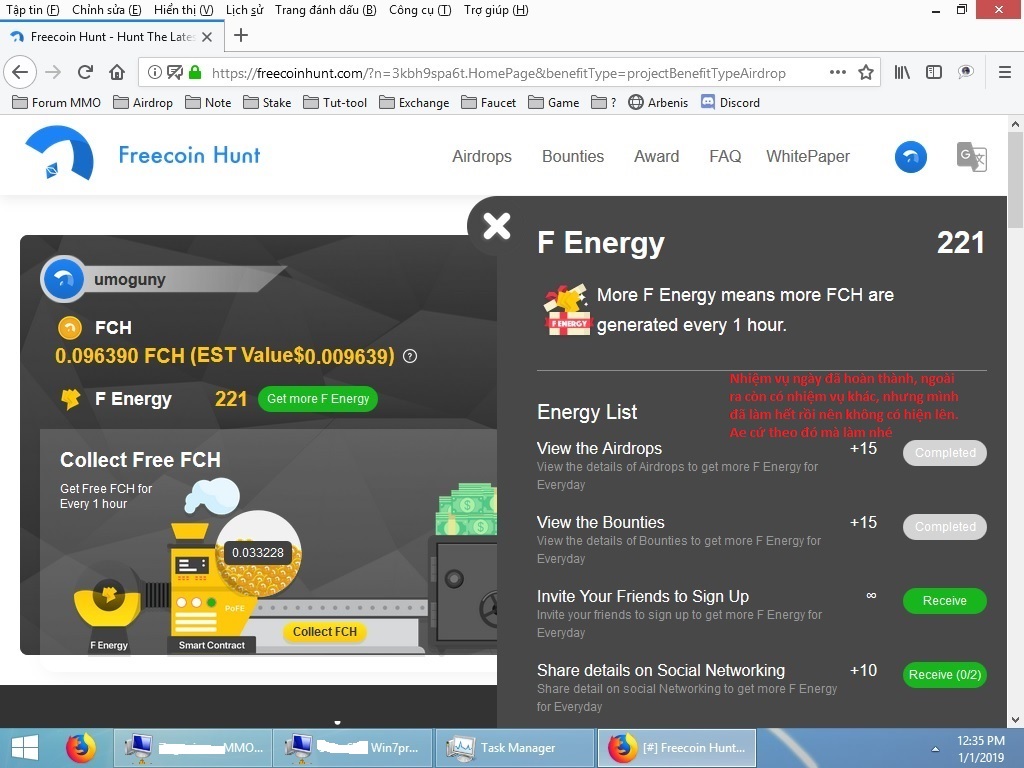Click the Collect FCH button
This screenshot has width=1024, height=768.
point(325,632)
